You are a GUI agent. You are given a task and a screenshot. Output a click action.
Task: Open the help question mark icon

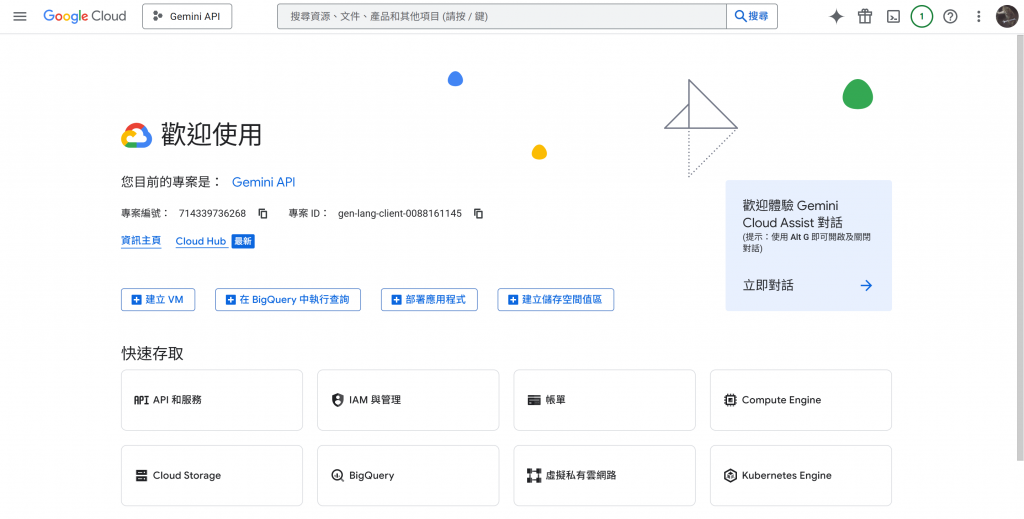tap(950, 16)
